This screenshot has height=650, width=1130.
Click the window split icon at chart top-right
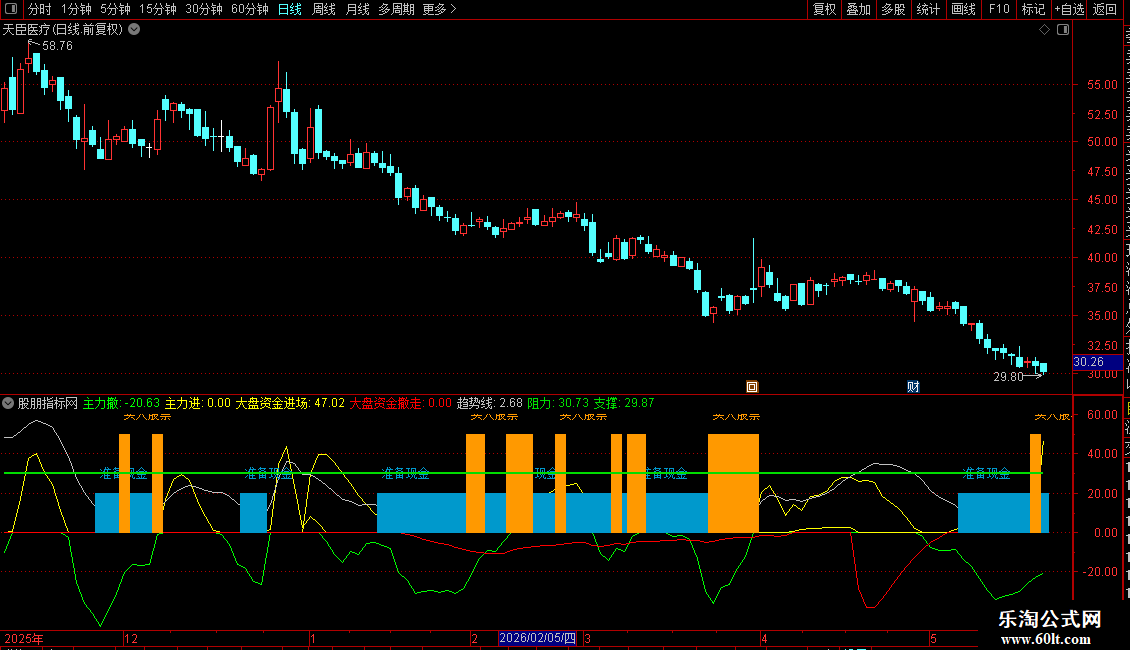coord(1062,30)
